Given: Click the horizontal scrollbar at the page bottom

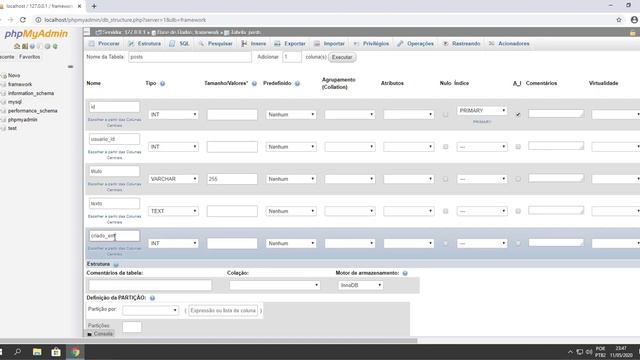Looking at the screenshot, I should (209, 340).
